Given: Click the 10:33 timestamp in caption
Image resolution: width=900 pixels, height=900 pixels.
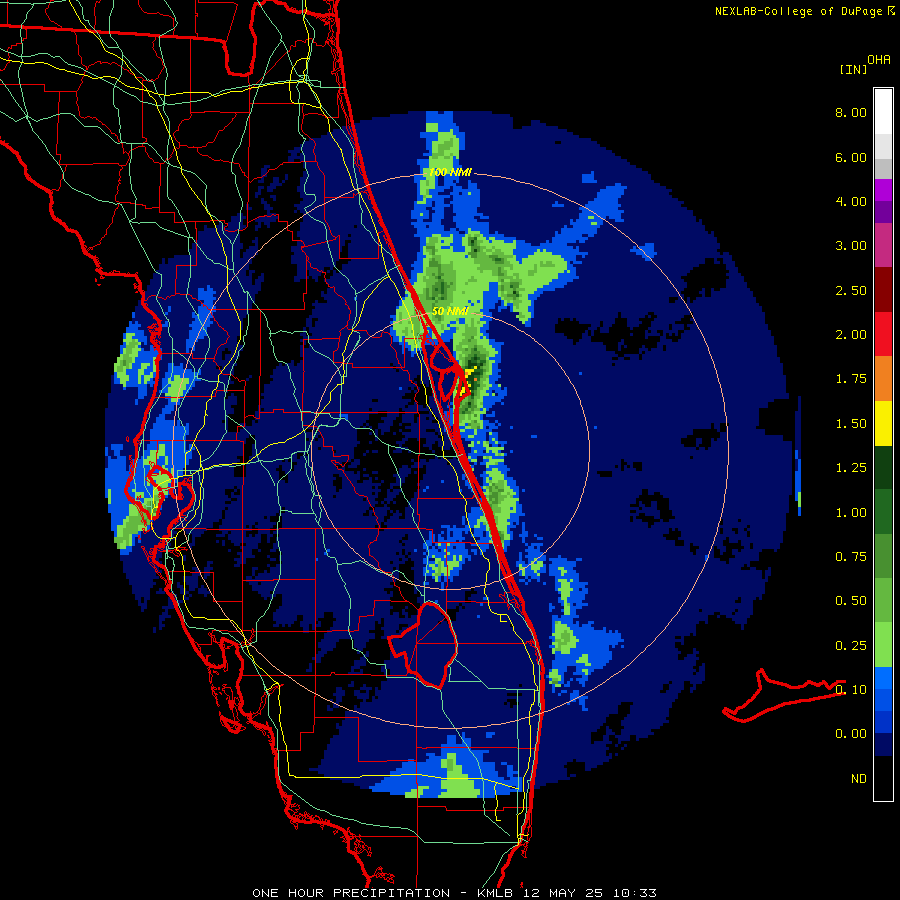Looking at the screenshot, I should 634,893.
